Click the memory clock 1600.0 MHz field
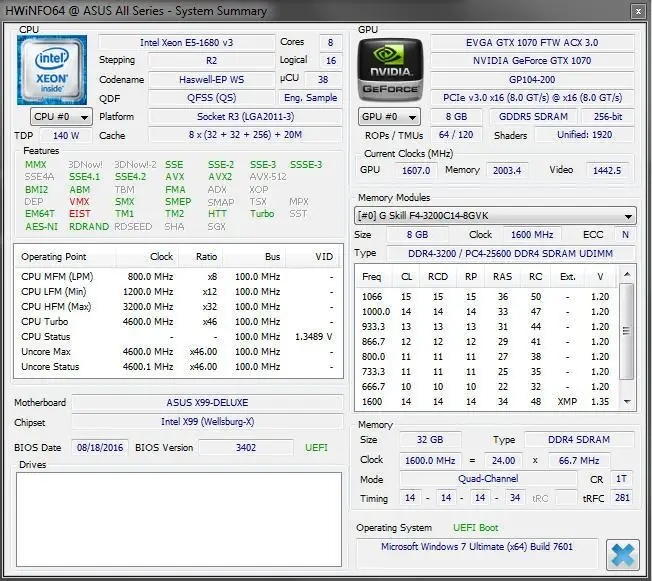This screenshot has width=652, height=581. point(430,461)
